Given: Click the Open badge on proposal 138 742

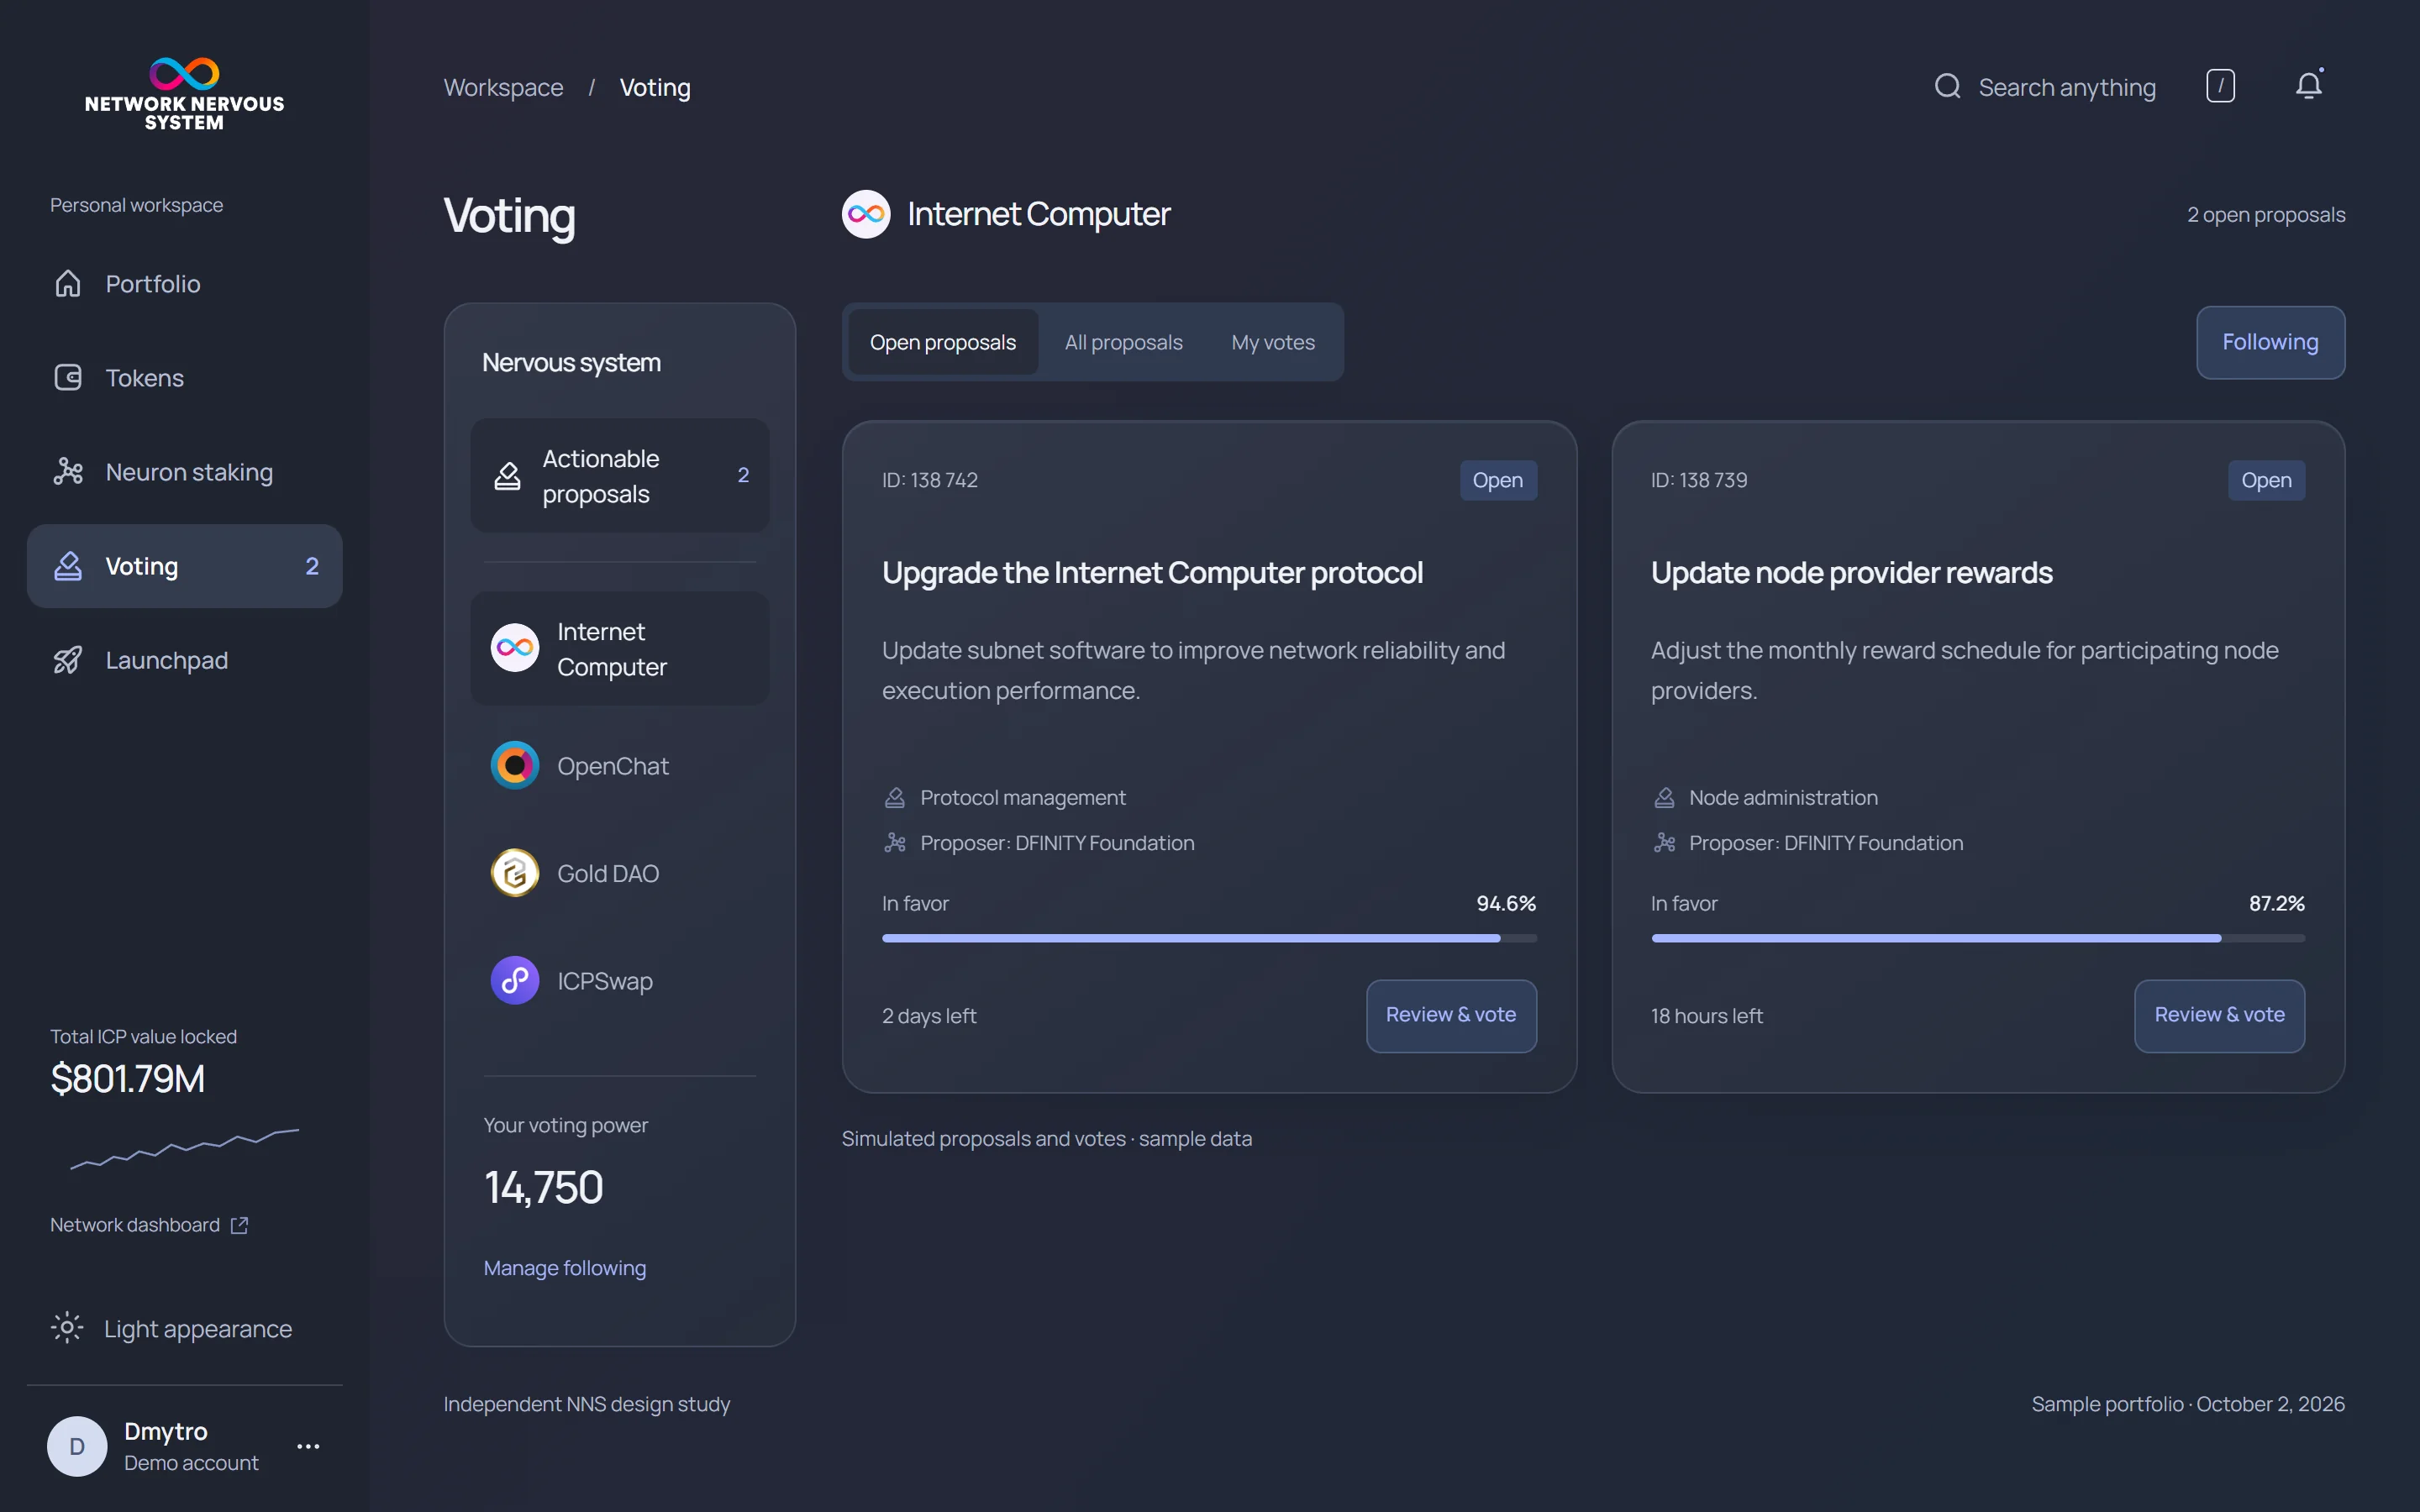Looking at the screenshot, I should point(1498,480).
